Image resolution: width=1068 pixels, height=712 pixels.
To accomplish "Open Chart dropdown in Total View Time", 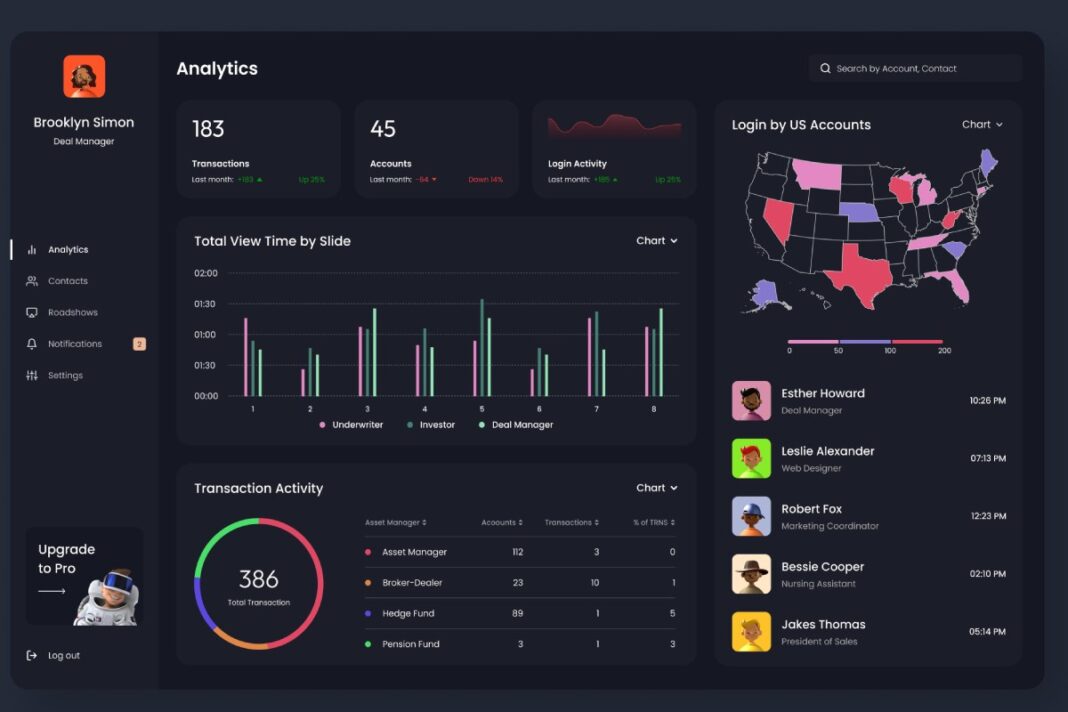I will point(657,241).
